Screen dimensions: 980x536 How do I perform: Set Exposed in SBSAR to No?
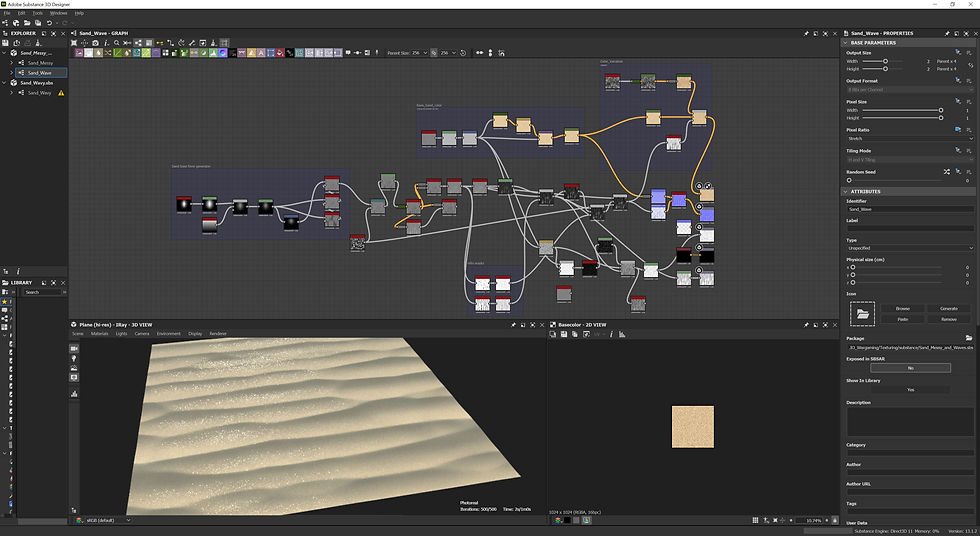pyautogui.click(x=911, y=368)
